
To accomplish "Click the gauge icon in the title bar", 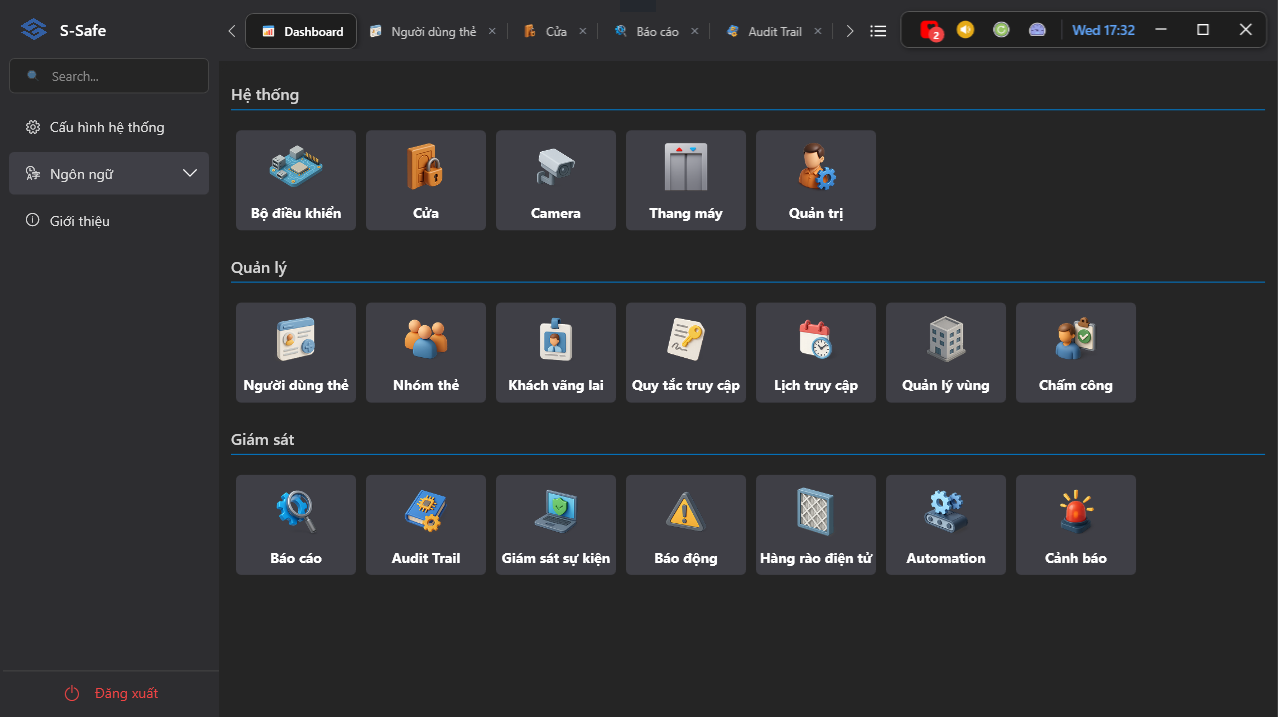I will (x=1037, y=30).
